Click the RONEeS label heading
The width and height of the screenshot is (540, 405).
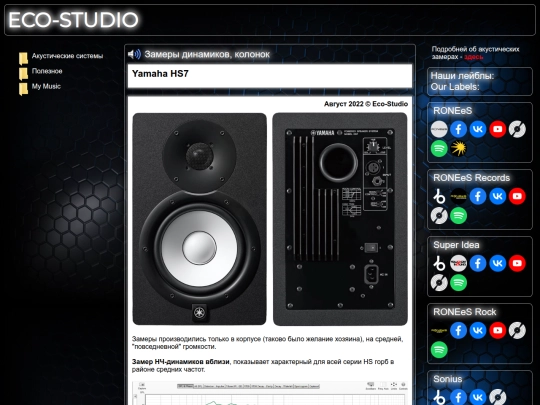pyautogui.click(x=453, y=111)
